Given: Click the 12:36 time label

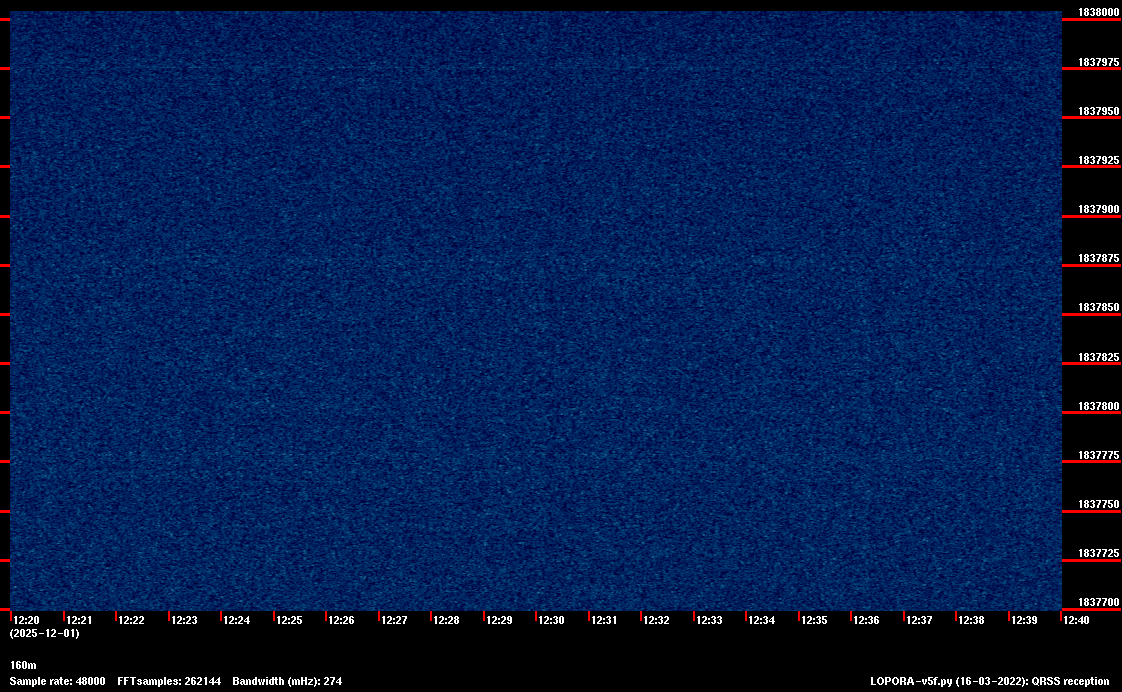Looking at the screenshot, I should (866, 620).
